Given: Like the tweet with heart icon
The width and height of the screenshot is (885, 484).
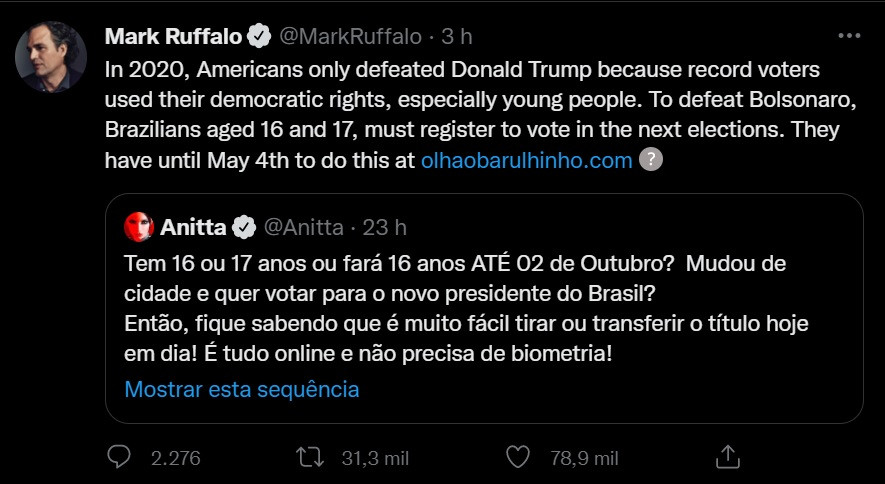Looking at the screenshot, I should [x=517, y=458].
